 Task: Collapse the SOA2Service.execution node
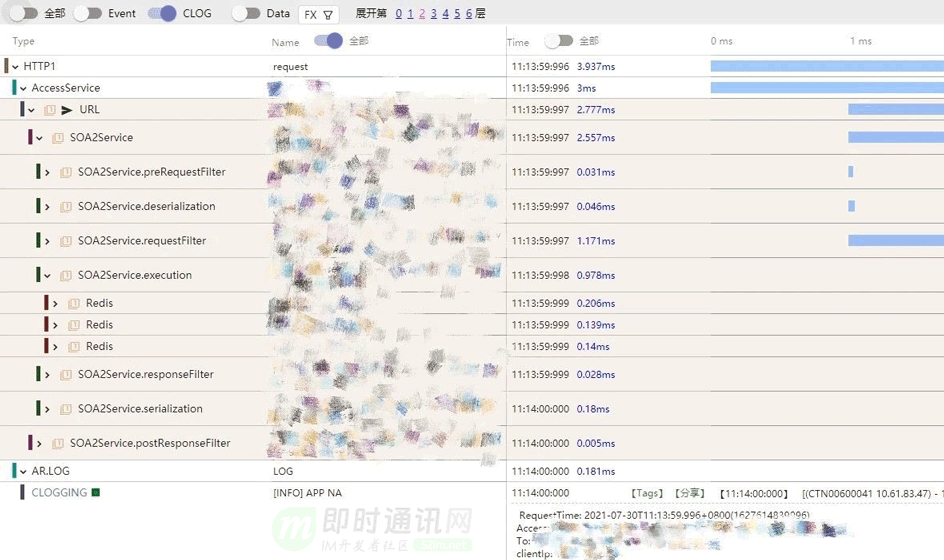47,276
